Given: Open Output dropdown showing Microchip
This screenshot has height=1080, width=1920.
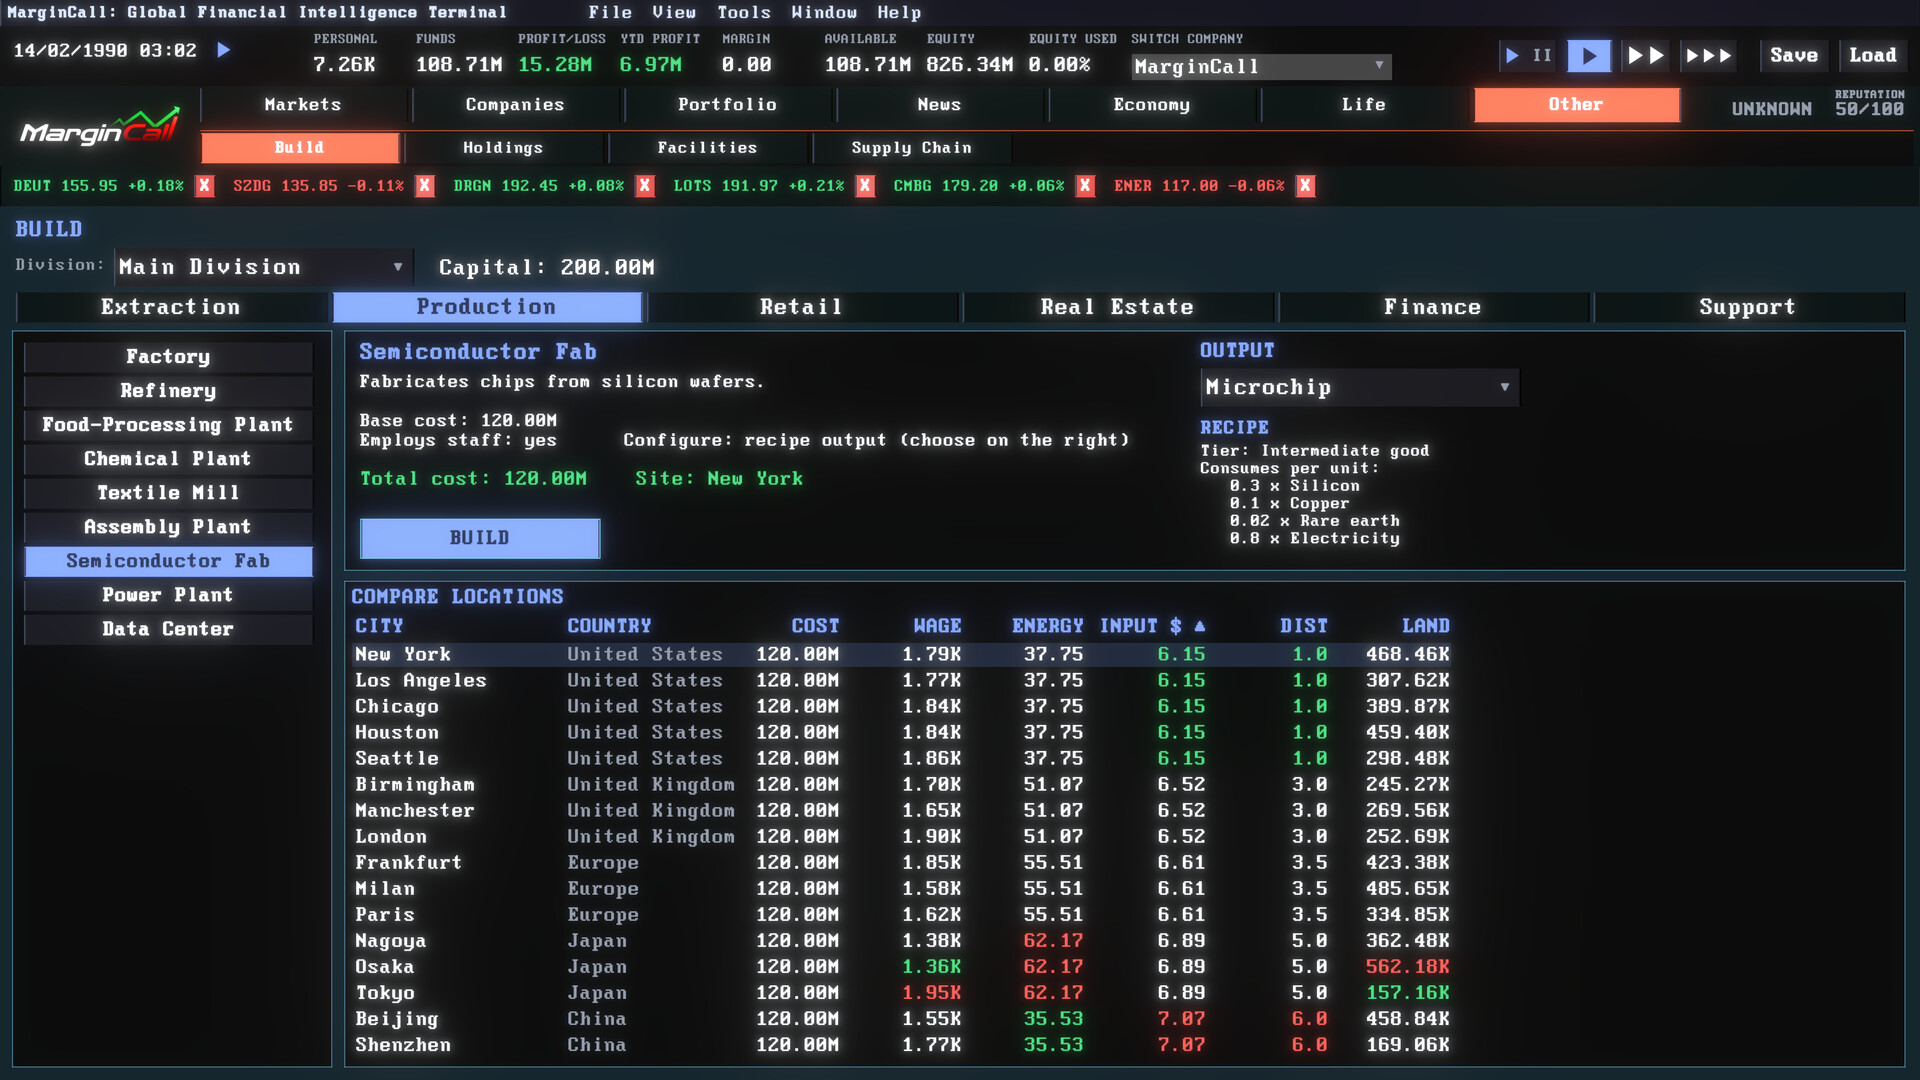Looking at the screenshot, I should point(1359,388).
